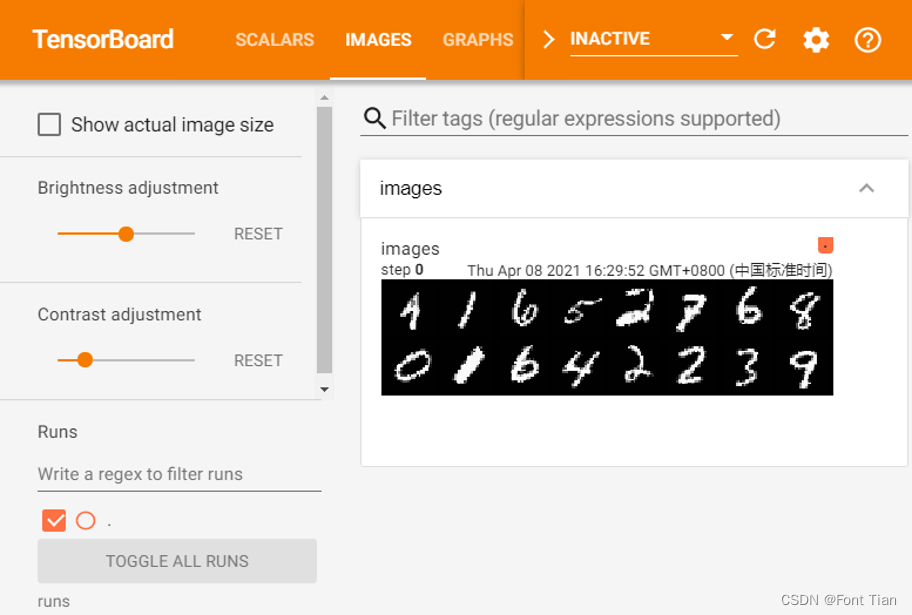Click the Thu Apr 08 2021 timestamp
Image resolution: width=912 pixels, height=615 pixels.
click(650, 271)
